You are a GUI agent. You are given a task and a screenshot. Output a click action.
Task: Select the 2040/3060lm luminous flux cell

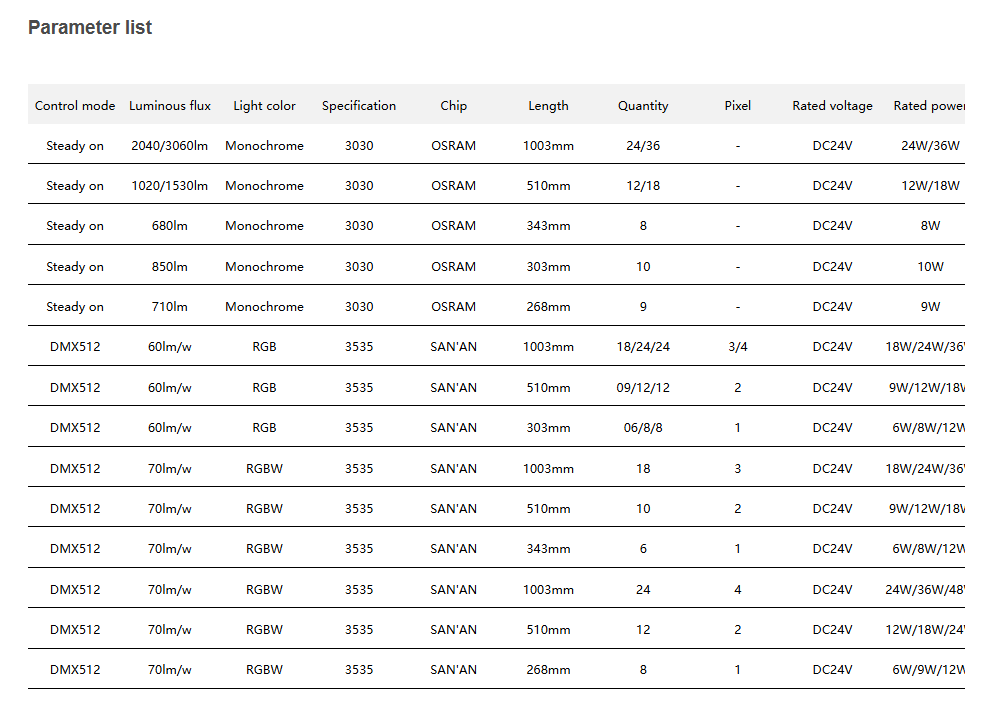[x=170, y=145]
